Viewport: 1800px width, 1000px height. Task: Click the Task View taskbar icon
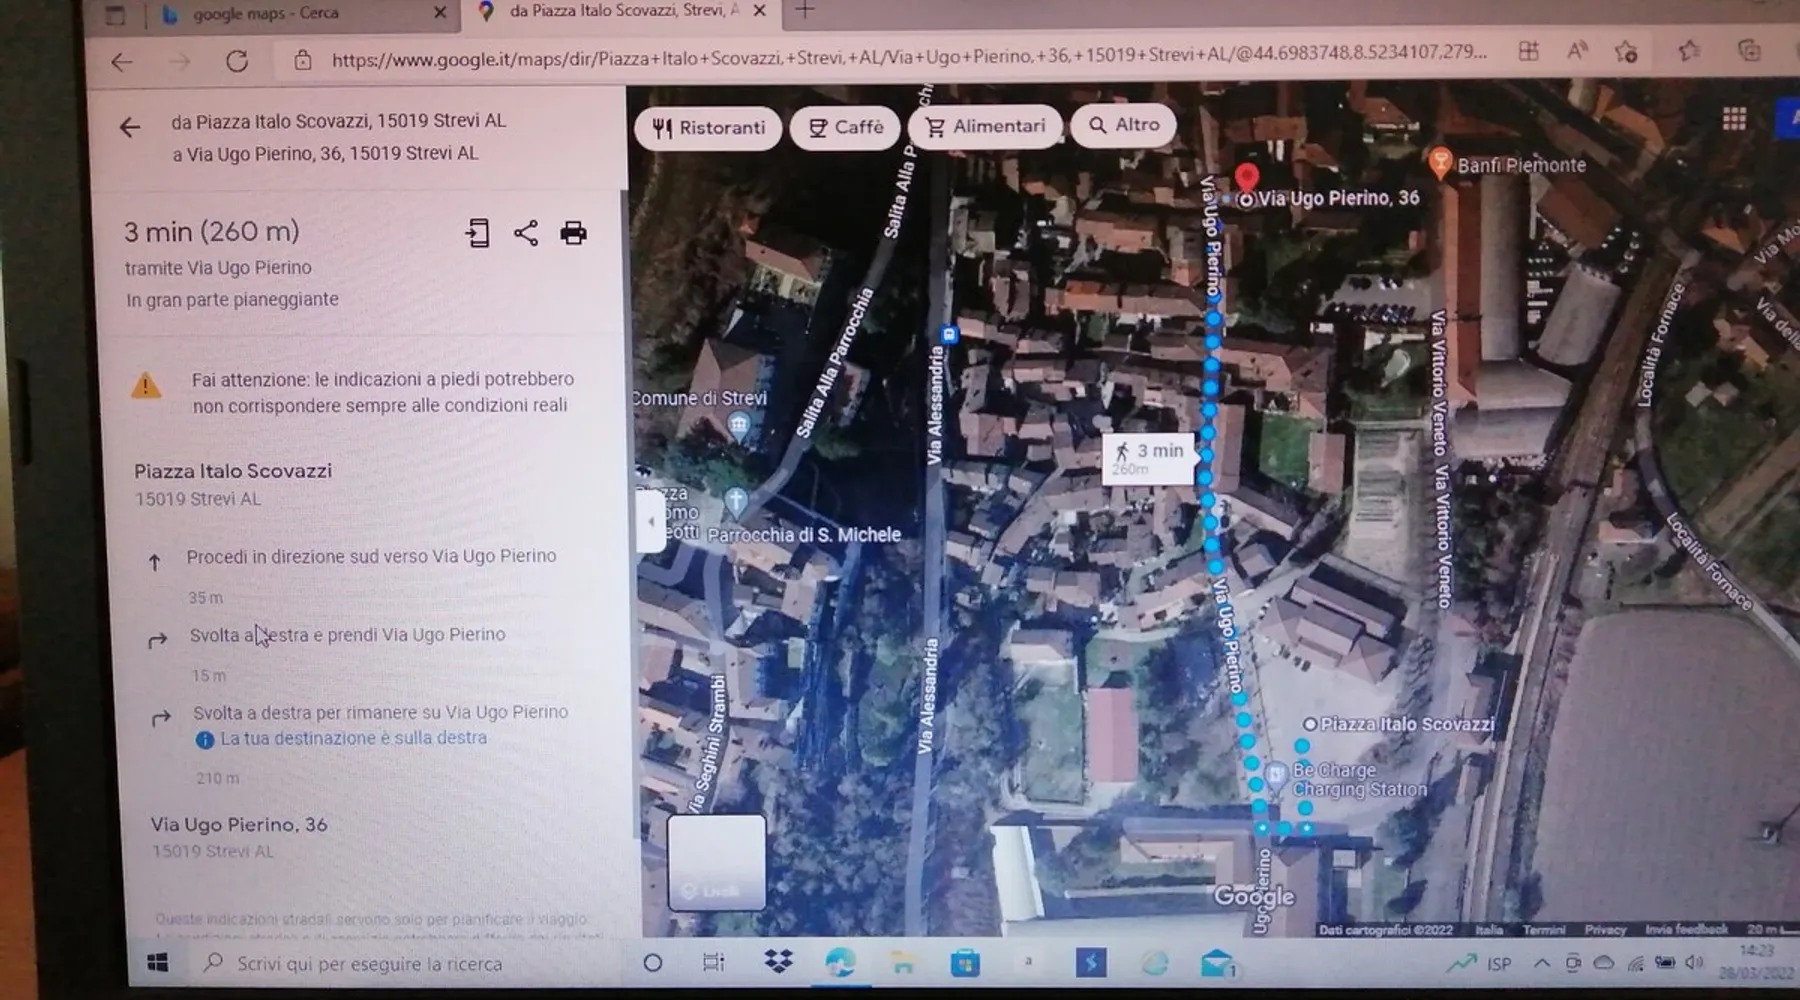pyautogui.click(x=713, y=962)
